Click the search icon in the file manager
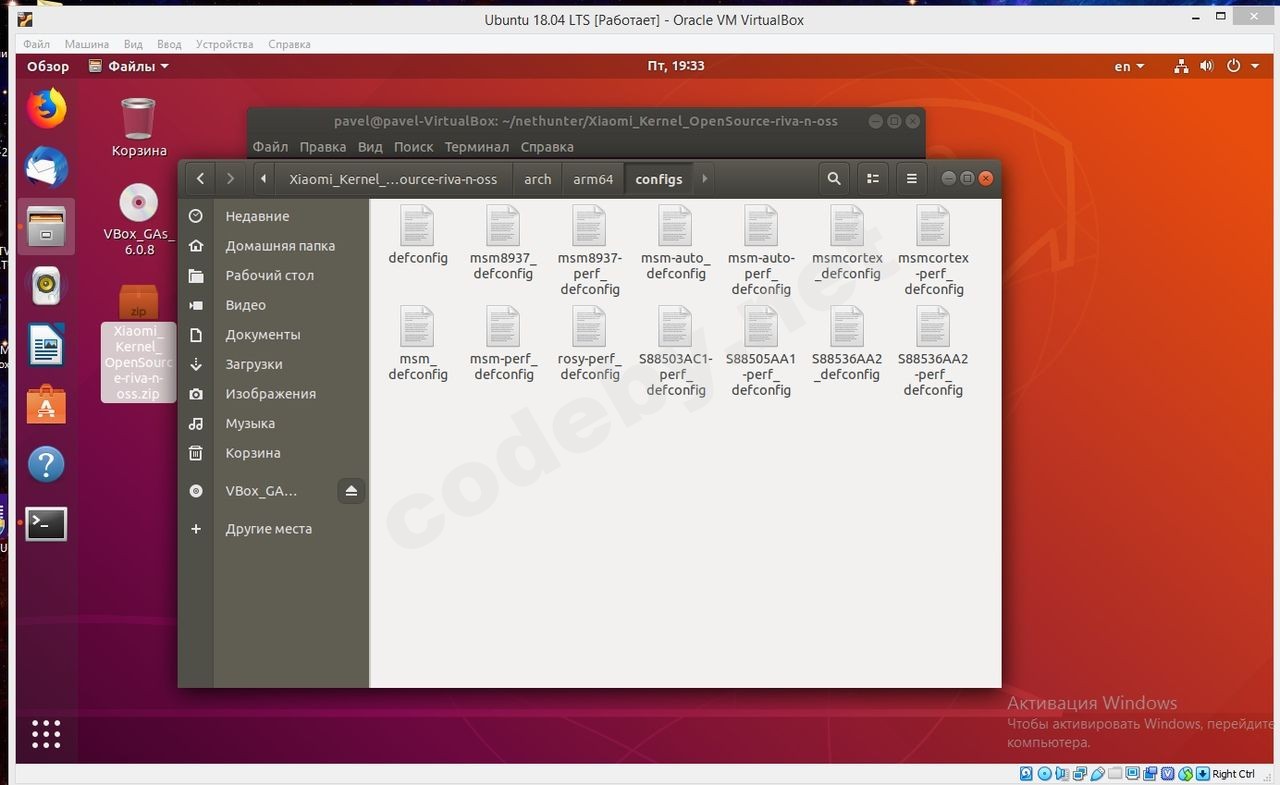The image size is (1280, 785). click(x=833, y=179)
